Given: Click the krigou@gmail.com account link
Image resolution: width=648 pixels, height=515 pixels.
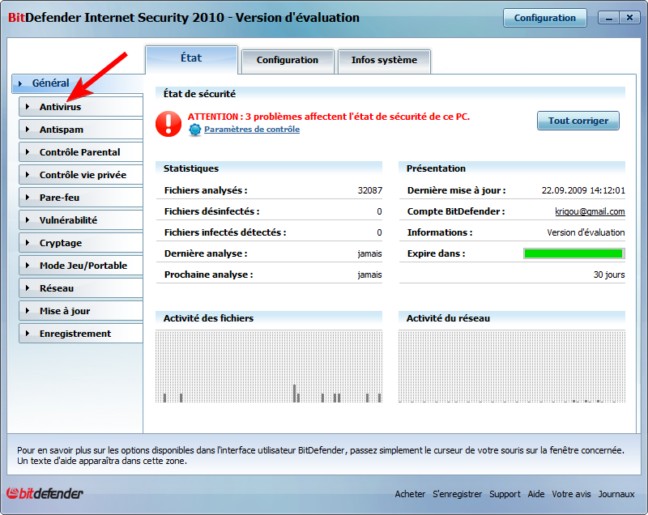Looking at the screenshot, I should 590,212.
